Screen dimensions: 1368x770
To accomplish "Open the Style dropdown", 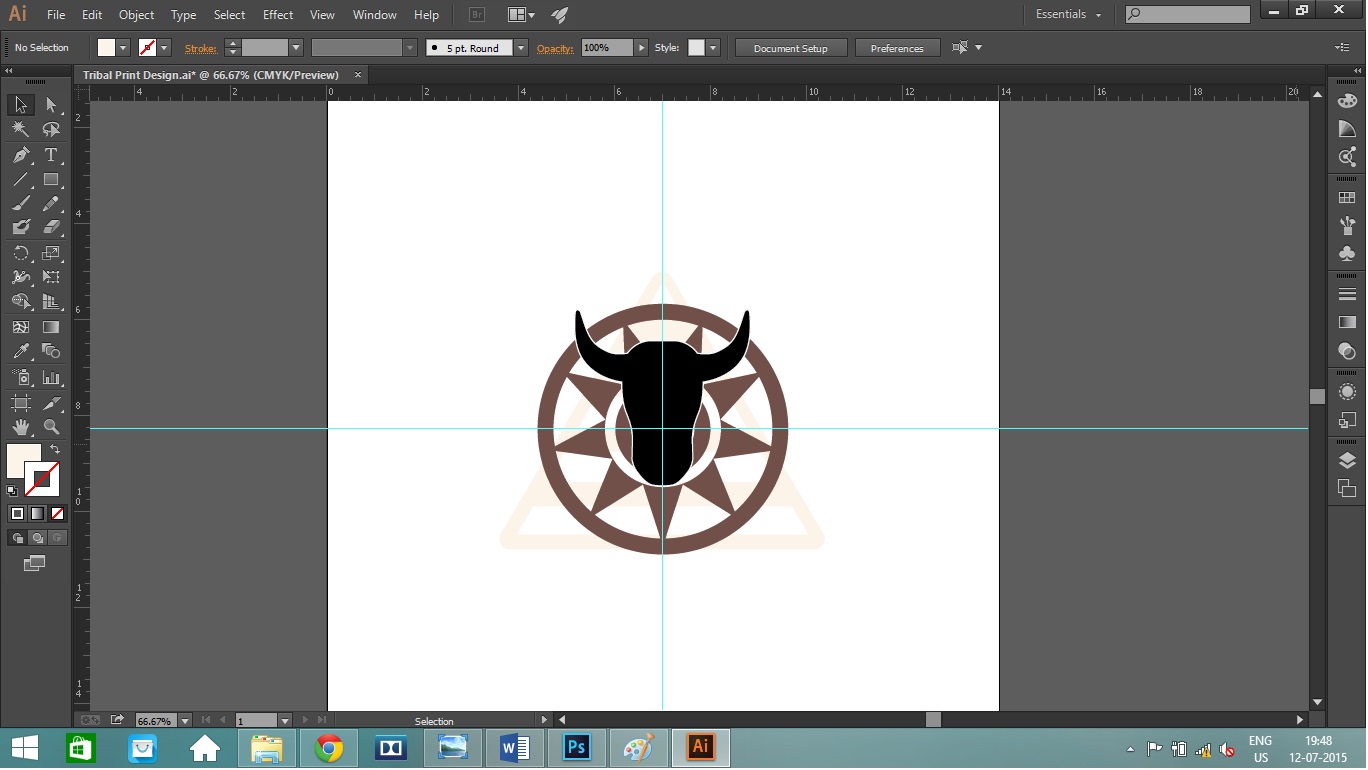I will 712,48.
